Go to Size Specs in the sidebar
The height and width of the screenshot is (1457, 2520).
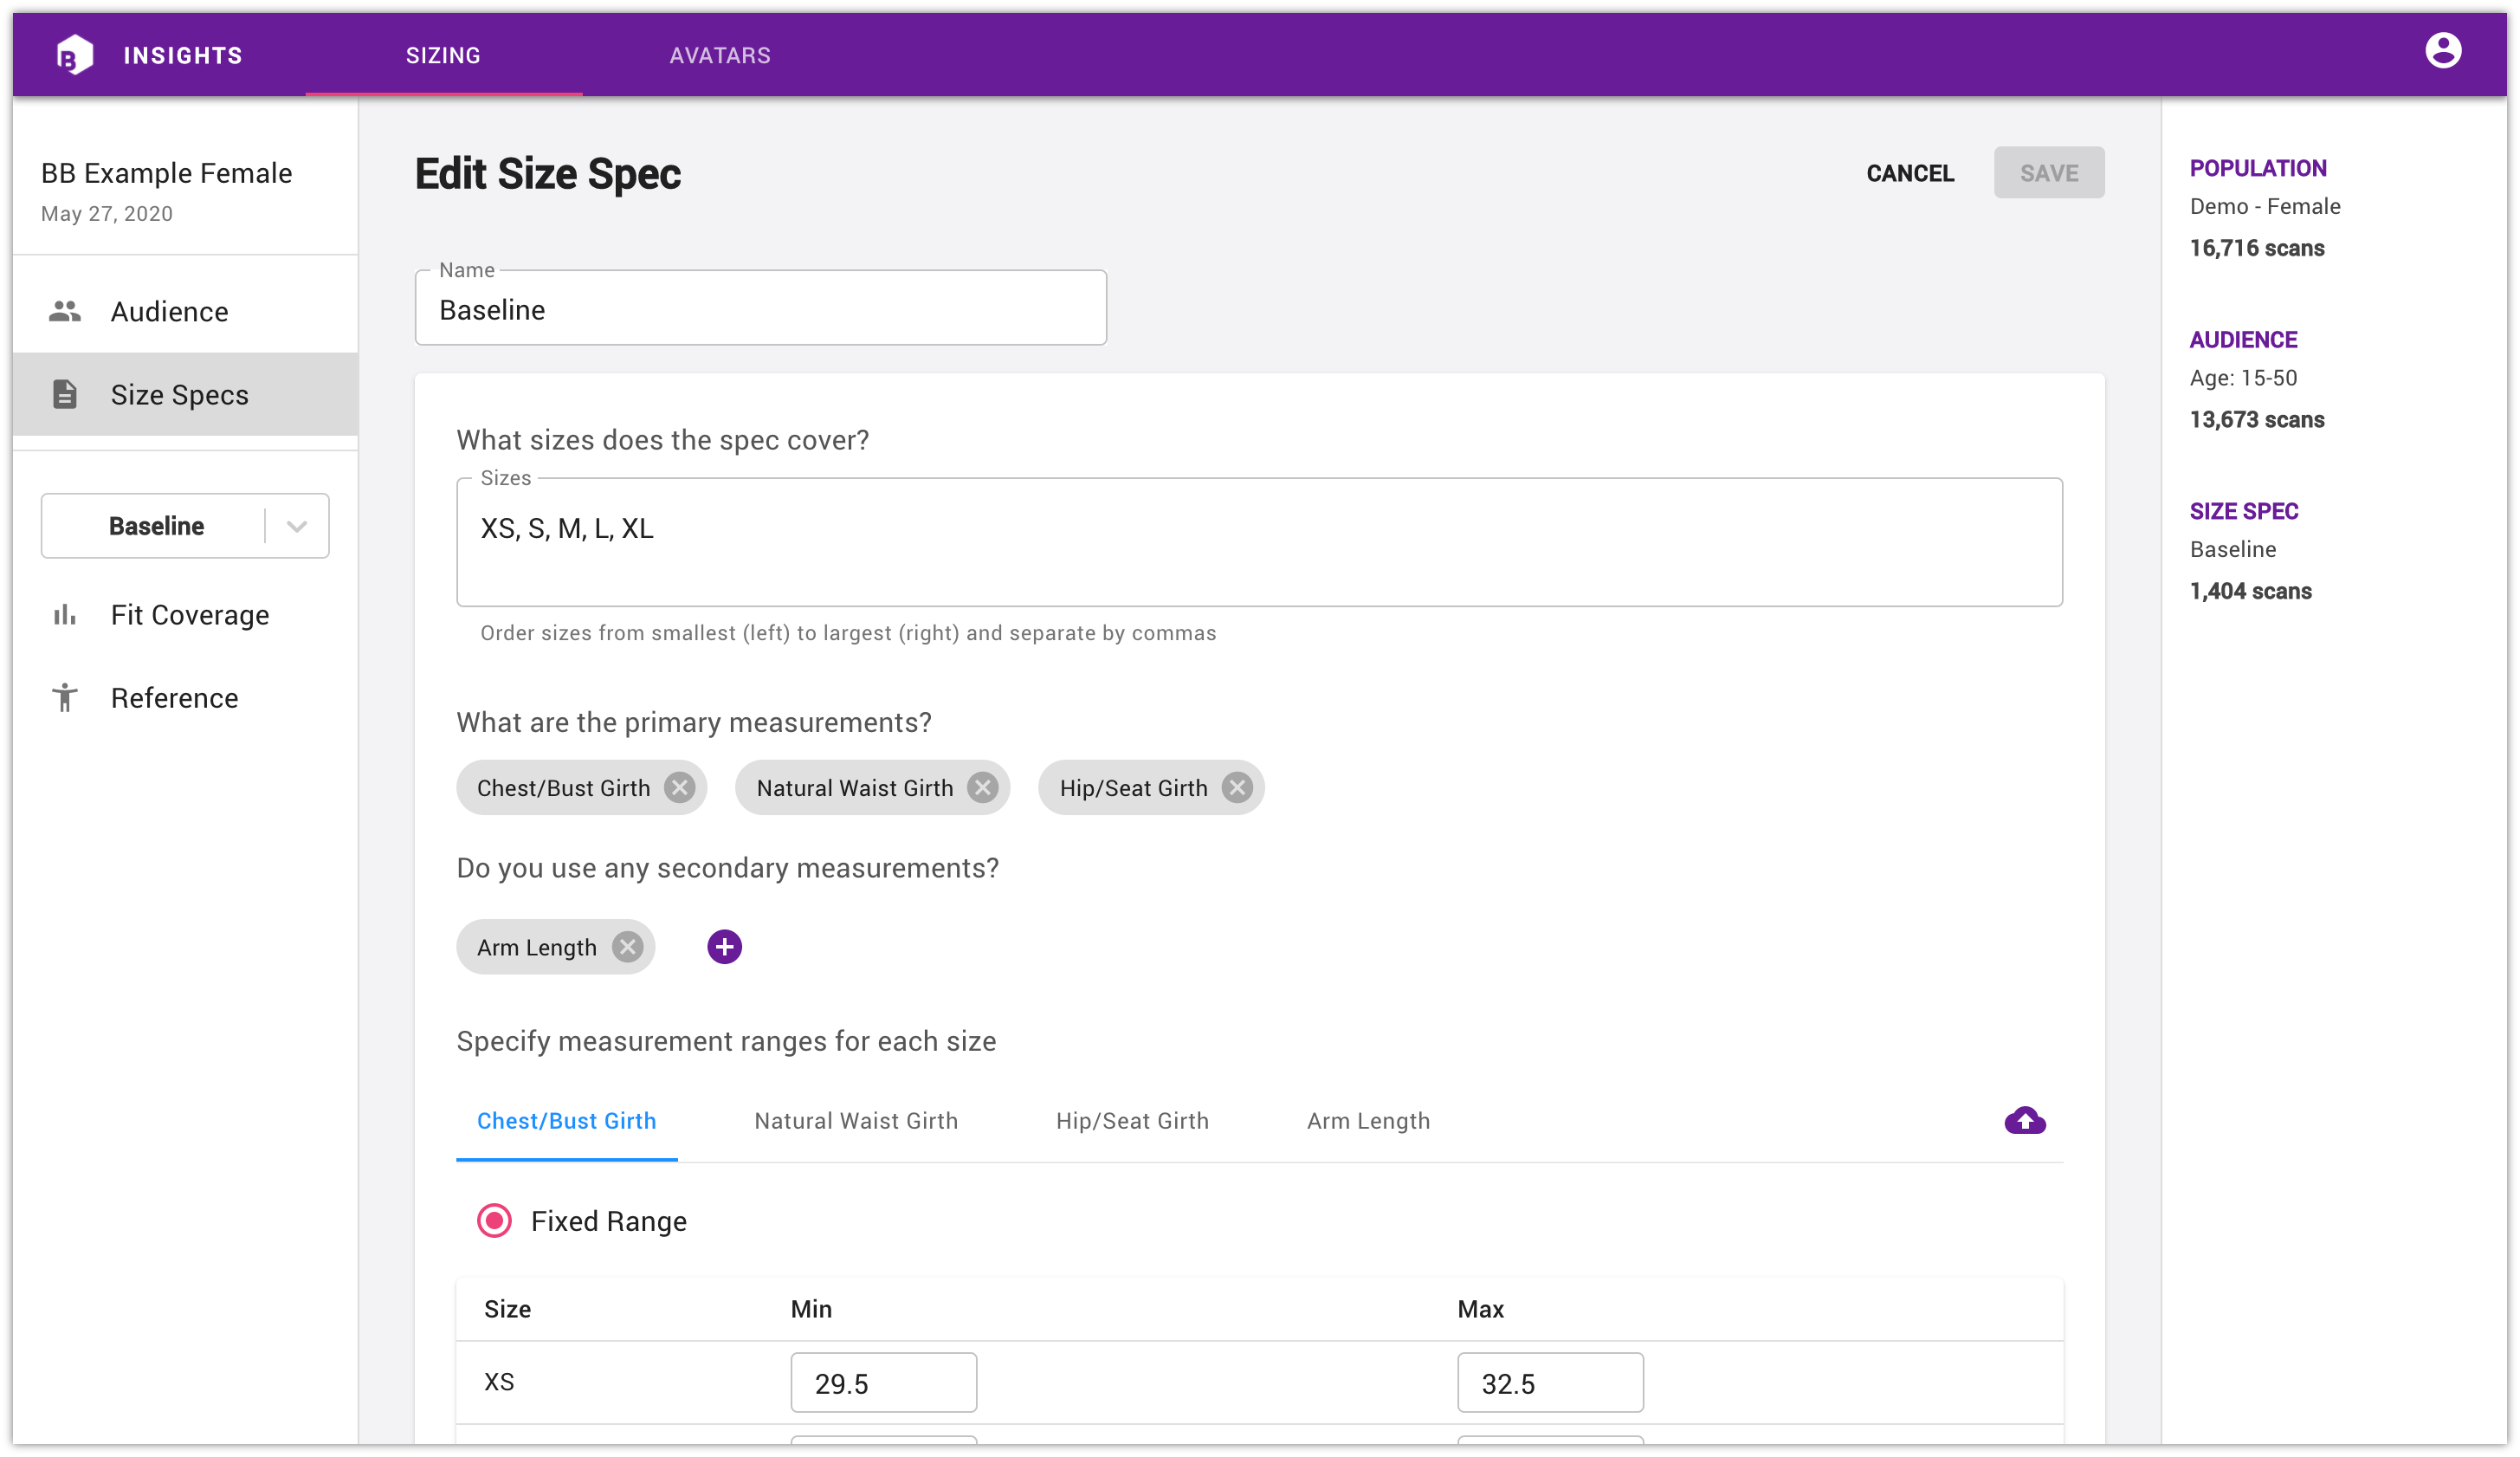click(185, 394)
